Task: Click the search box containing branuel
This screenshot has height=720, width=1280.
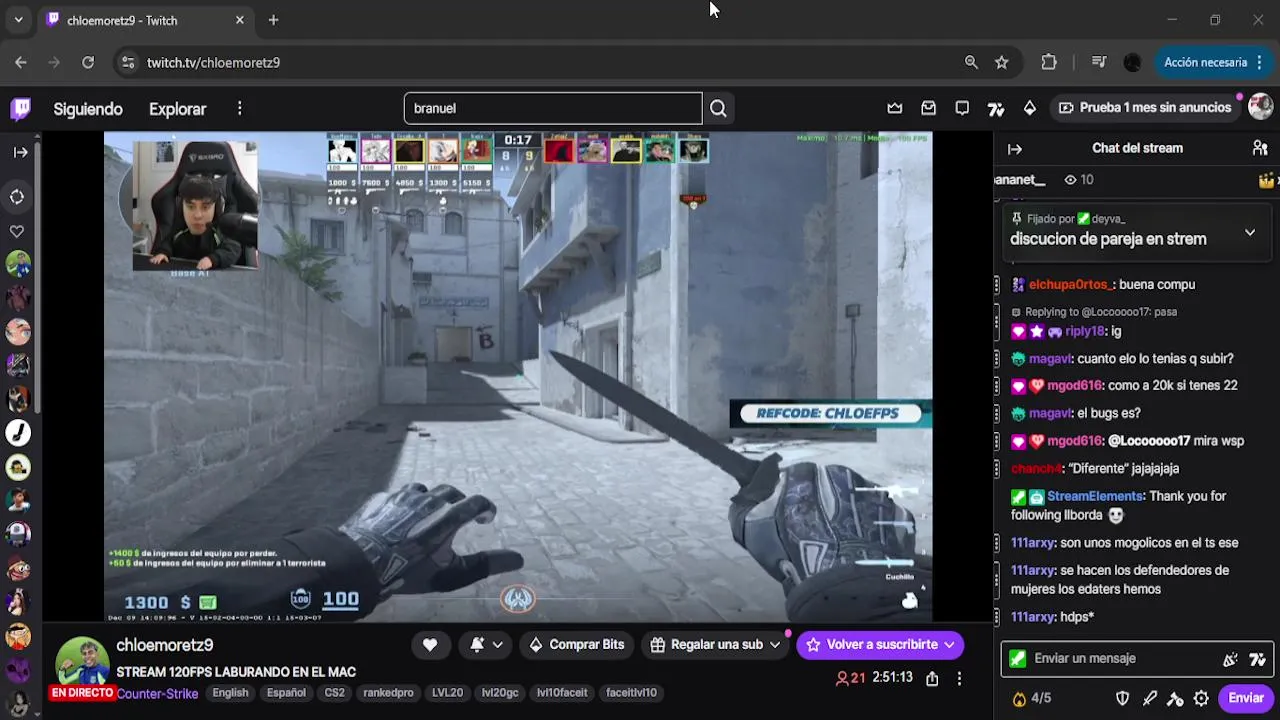Action: (553, 108)
